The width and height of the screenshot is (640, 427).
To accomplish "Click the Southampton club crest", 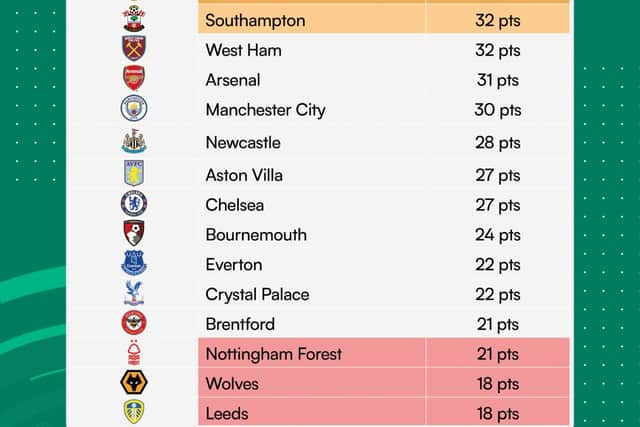I will (134, 18).
